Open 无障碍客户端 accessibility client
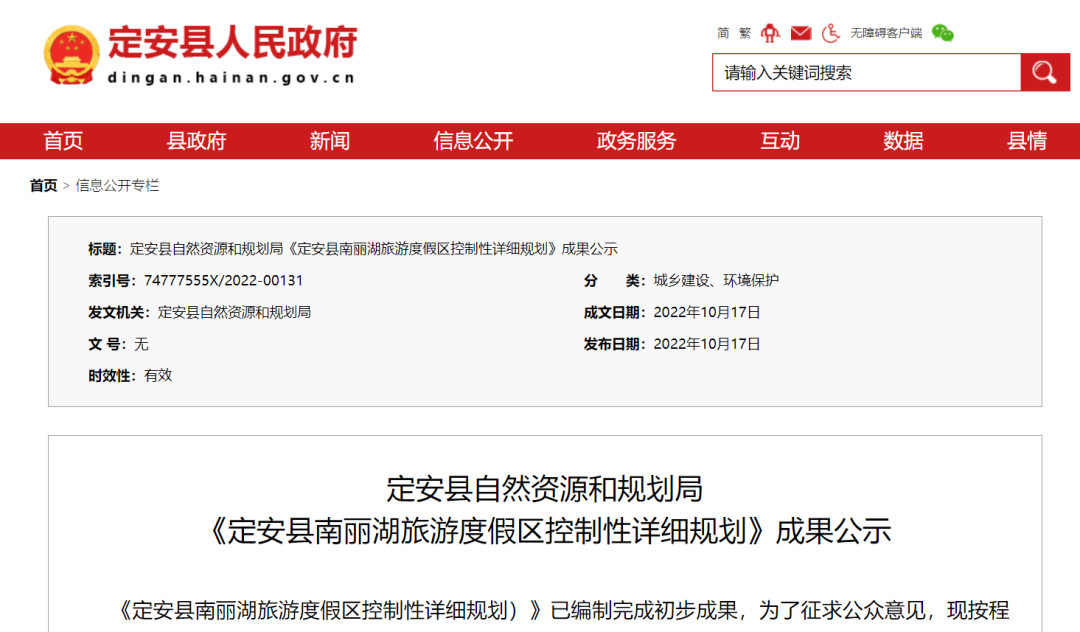 click(x=886, y=33)
